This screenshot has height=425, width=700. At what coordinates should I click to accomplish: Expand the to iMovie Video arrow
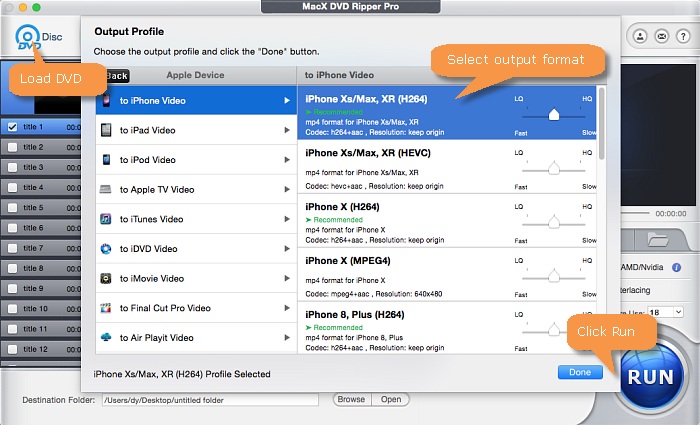pos(287,278)
